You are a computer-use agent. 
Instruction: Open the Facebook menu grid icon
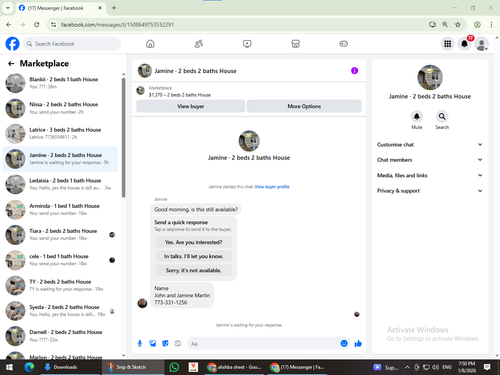[x=448, y=44]
